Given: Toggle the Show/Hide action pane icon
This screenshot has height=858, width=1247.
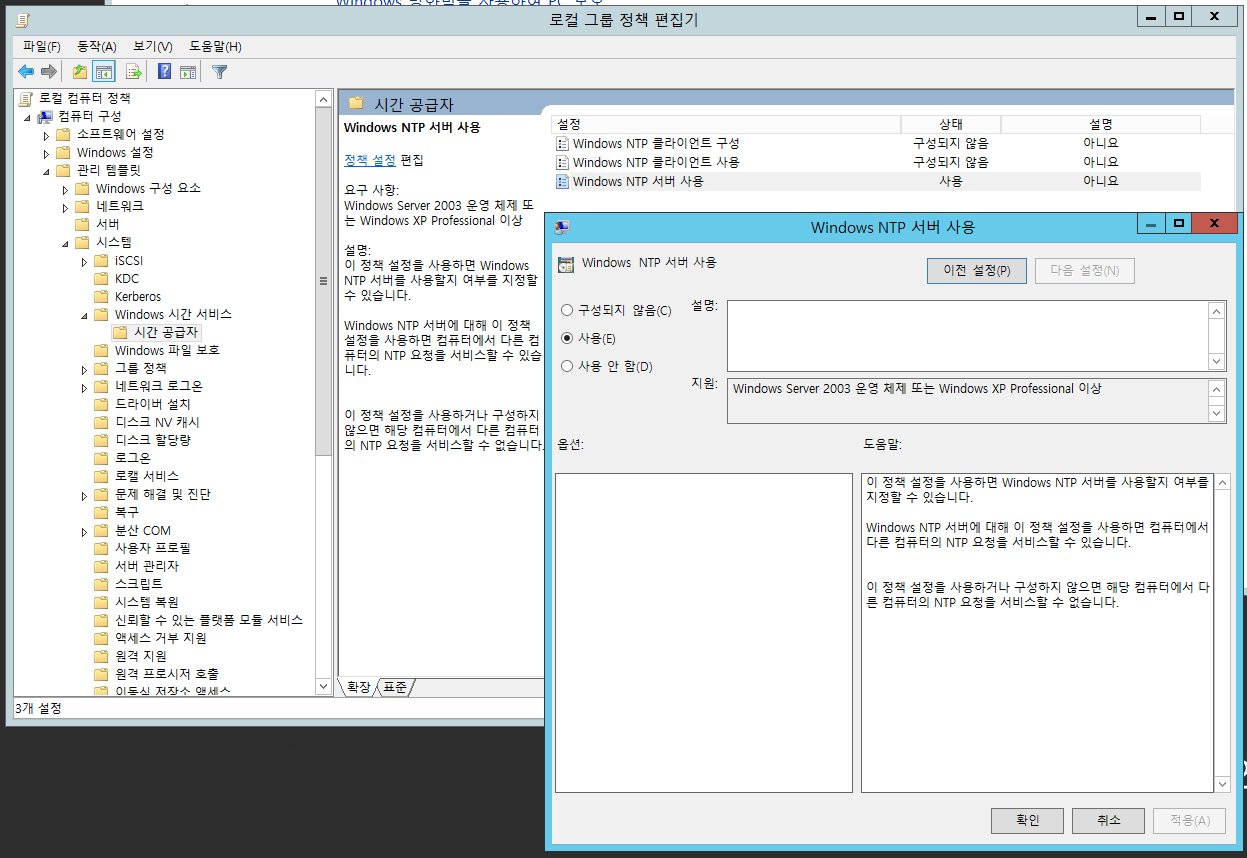Looking at the screenshot, I should 188,71.
